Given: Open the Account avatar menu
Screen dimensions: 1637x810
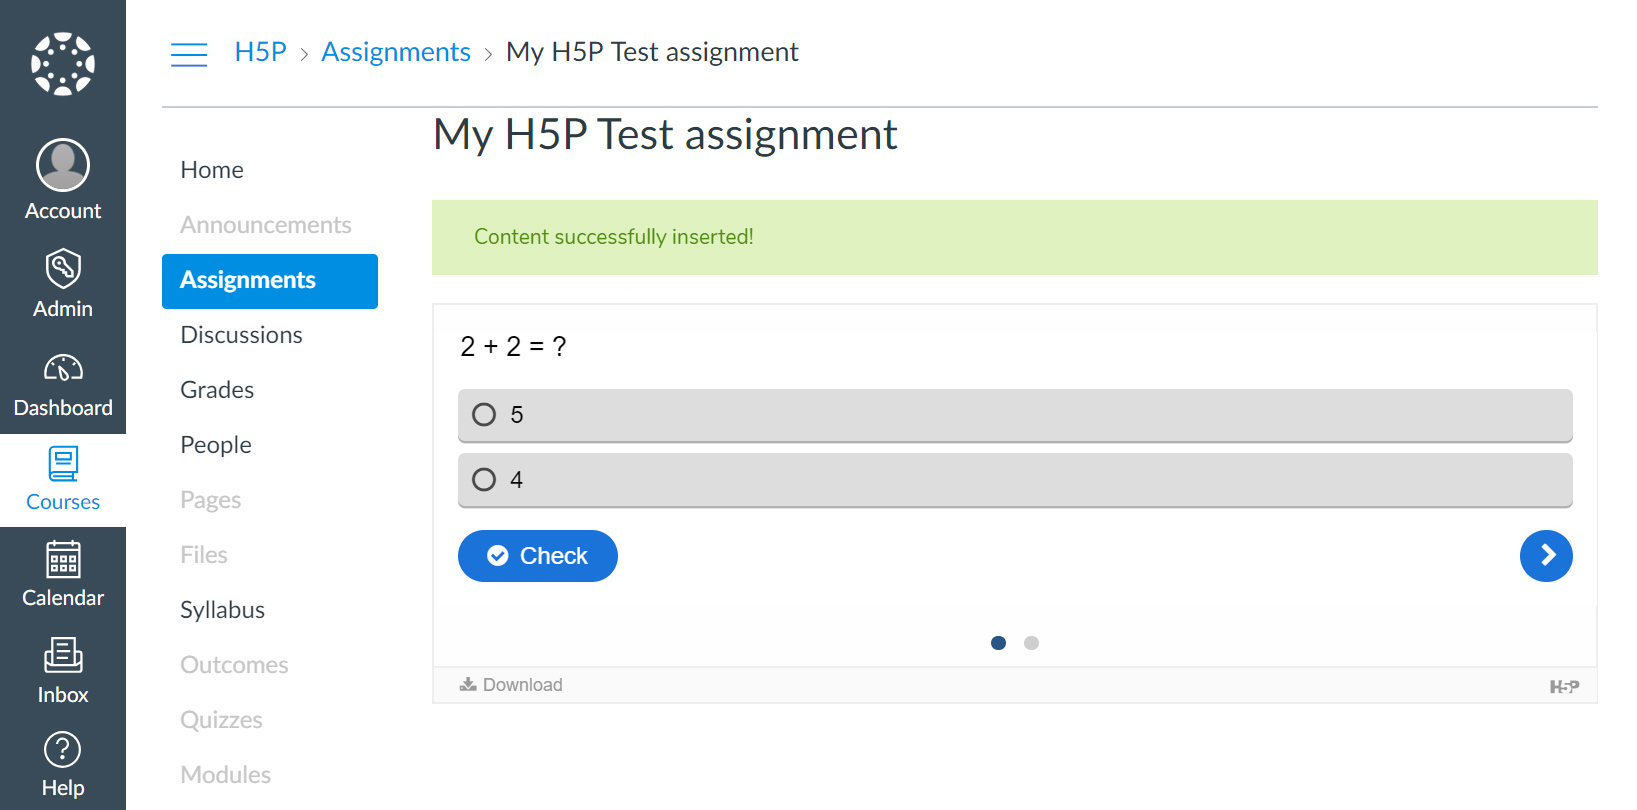Looking at the screenshot, I should click(x=63, y=165).
